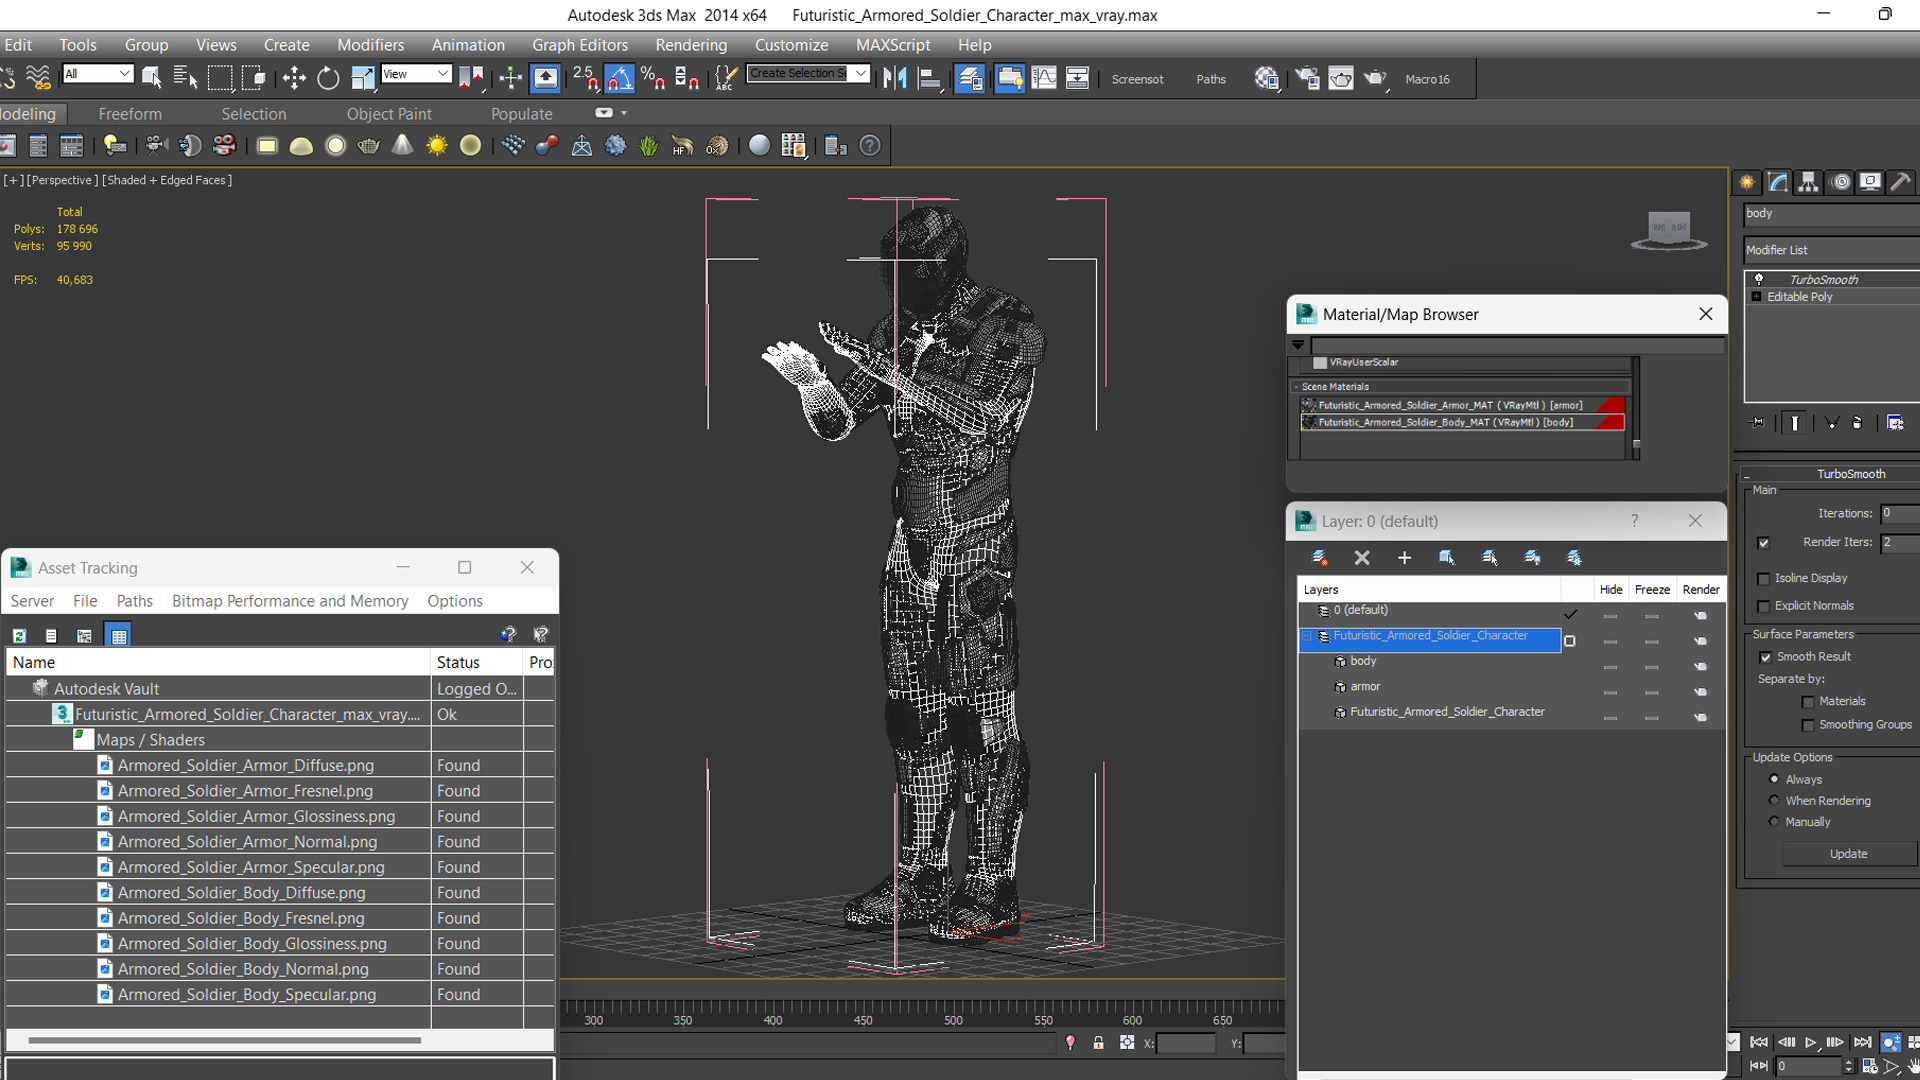Click the Update button
The width and height of the screenshot is (1920, 1080).
1848,854
